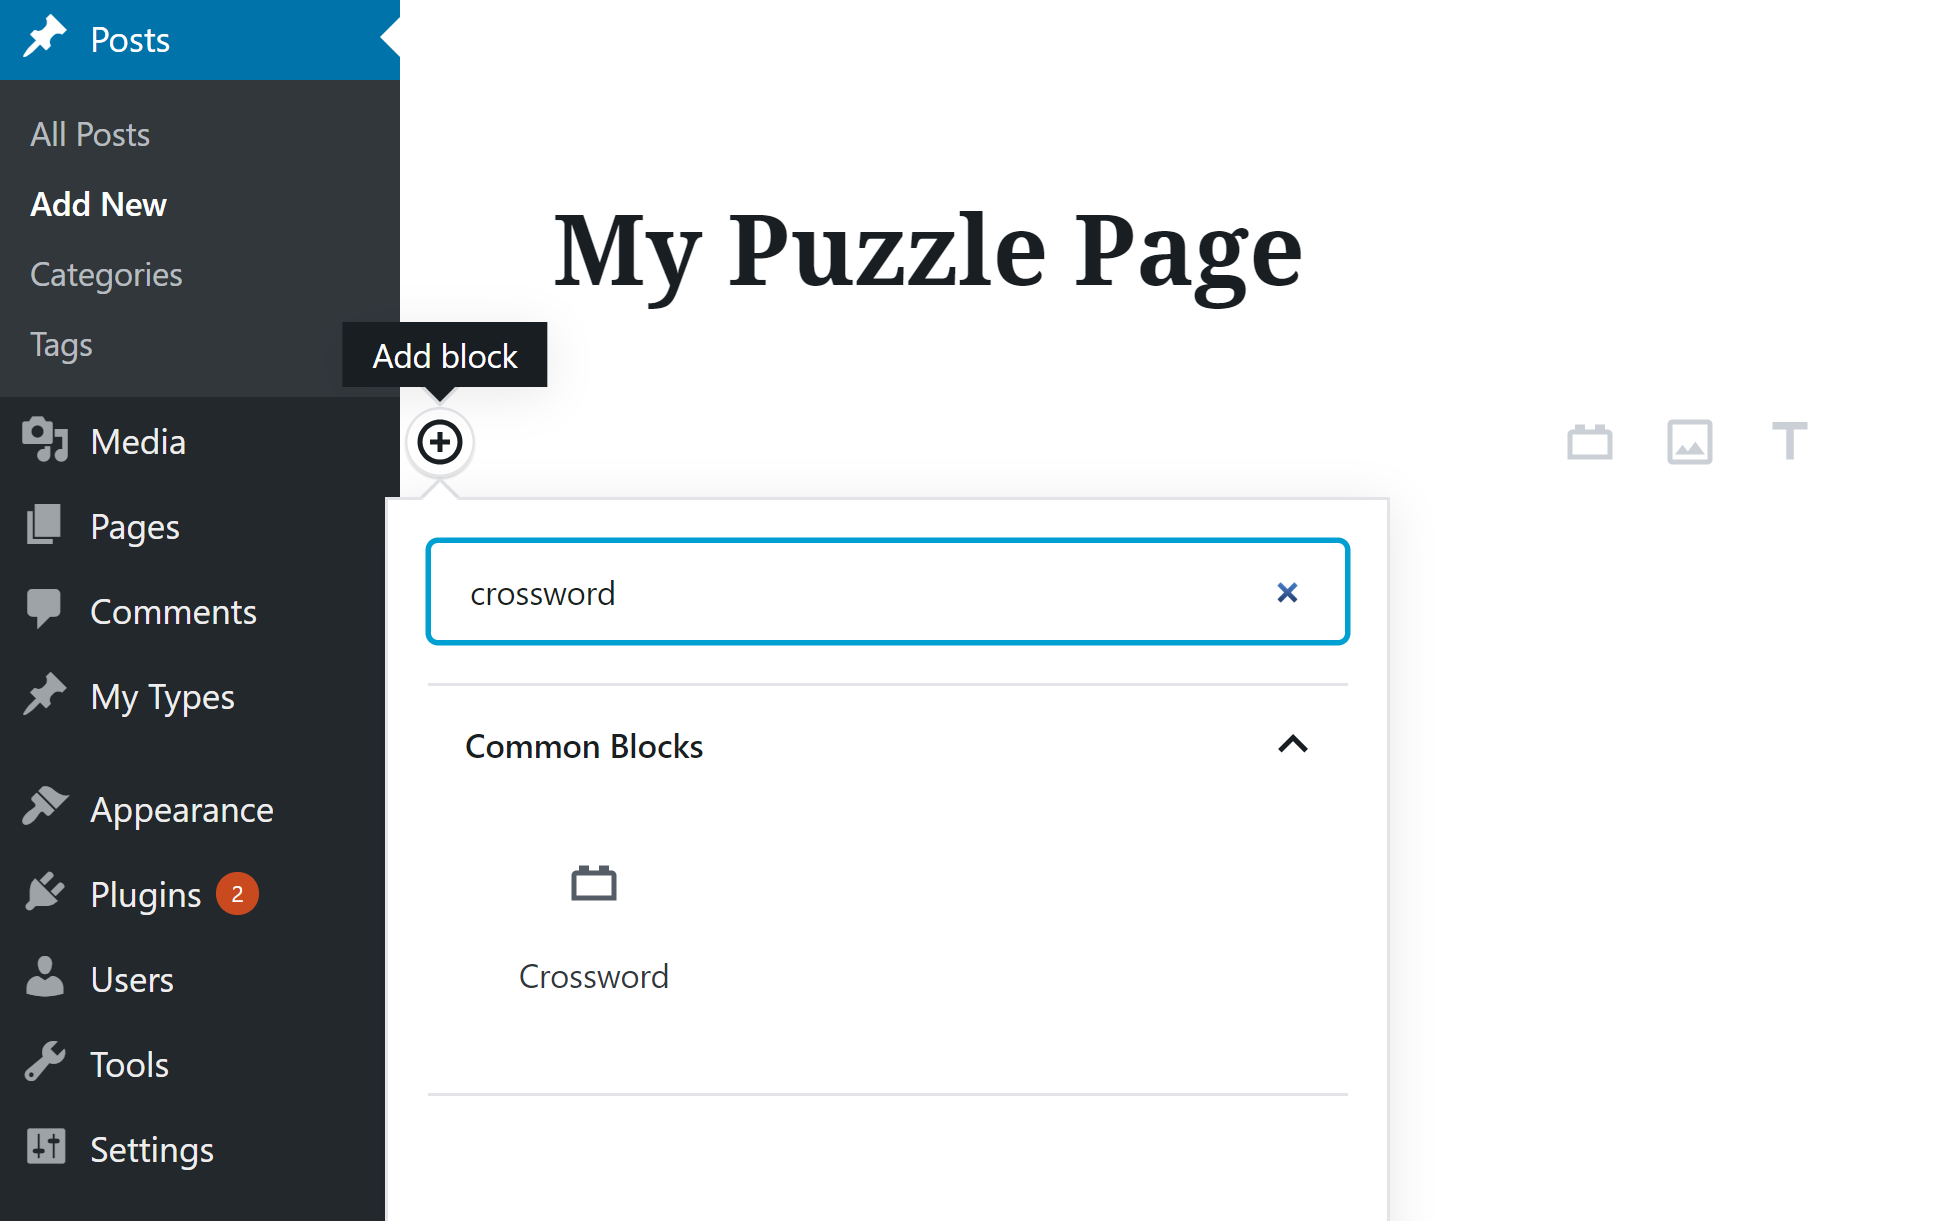Click the quick-insert Crossword block shortcut icon
The height and width of the screenshot is (1221, 1950).
pos(1589,442)
